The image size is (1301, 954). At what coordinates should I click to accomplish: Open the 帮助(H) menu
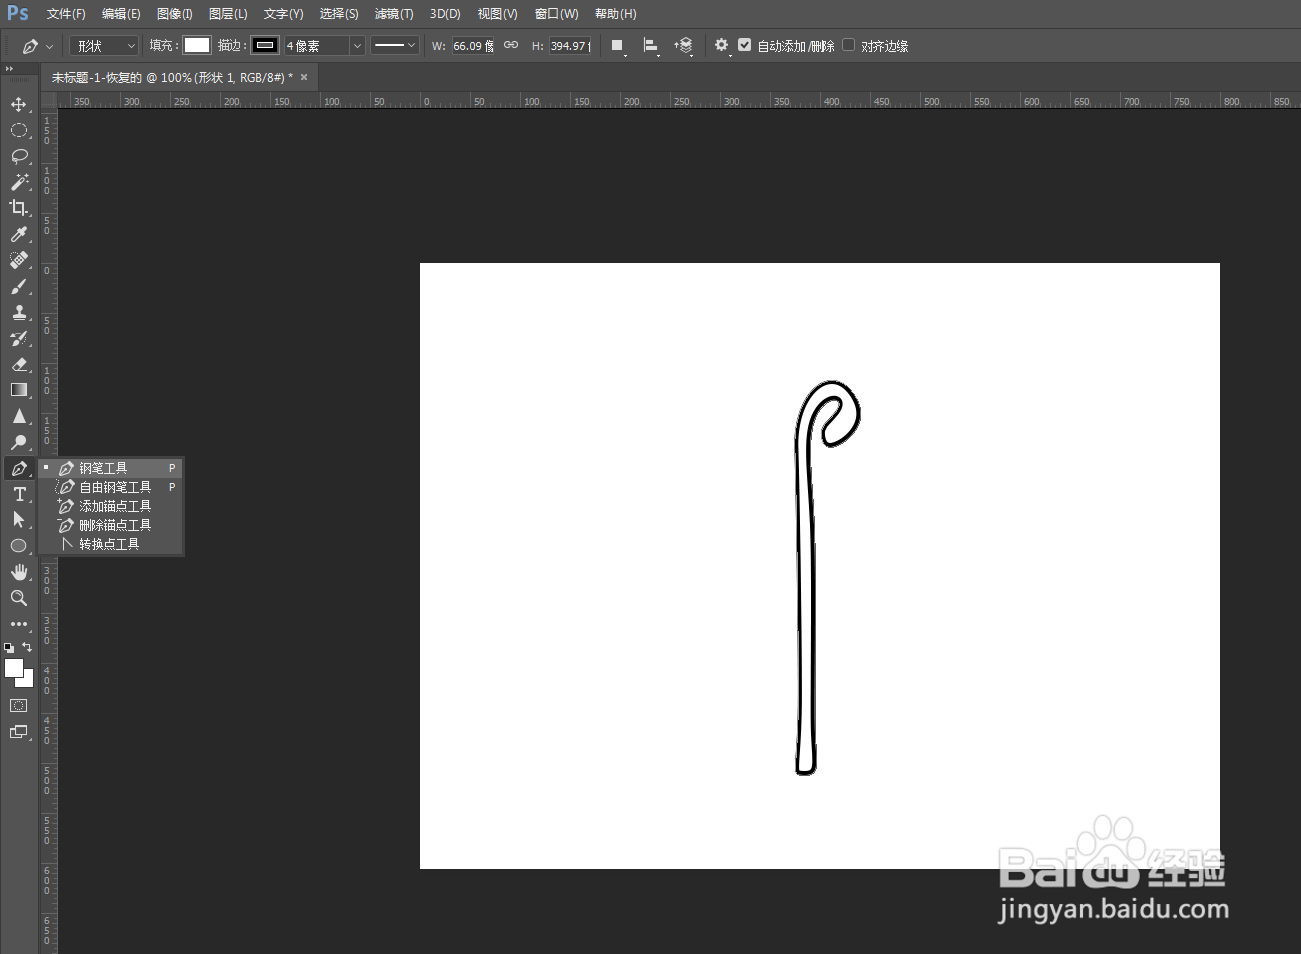pos(615,14)
